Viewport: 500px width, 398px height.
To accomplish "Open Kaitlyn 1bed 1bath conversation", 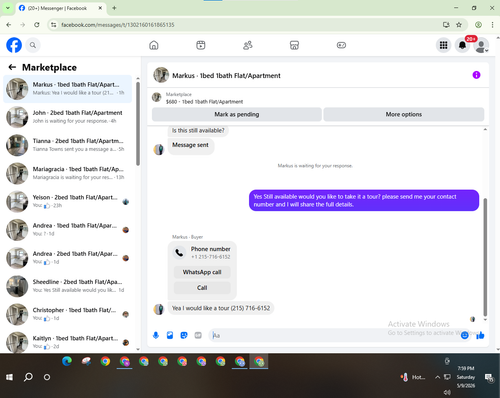I will pyautogui.click(x=68, y=342).
